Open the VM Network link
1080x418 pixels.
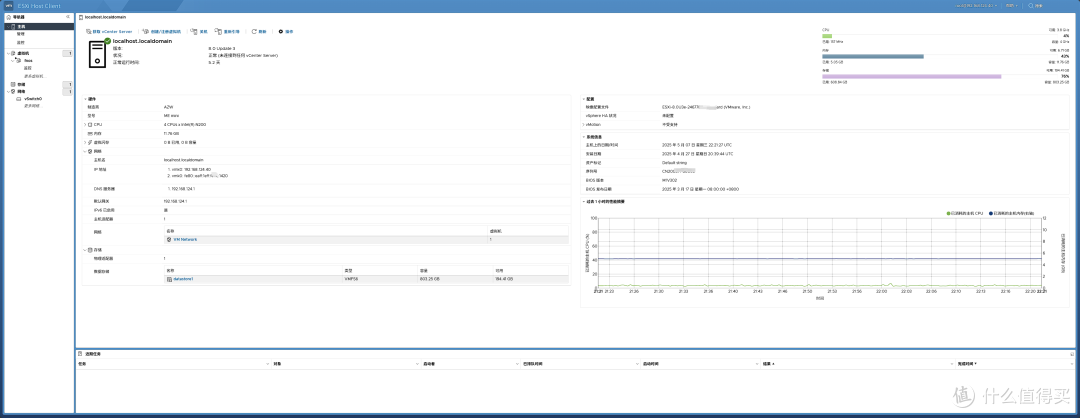(185, 239)
